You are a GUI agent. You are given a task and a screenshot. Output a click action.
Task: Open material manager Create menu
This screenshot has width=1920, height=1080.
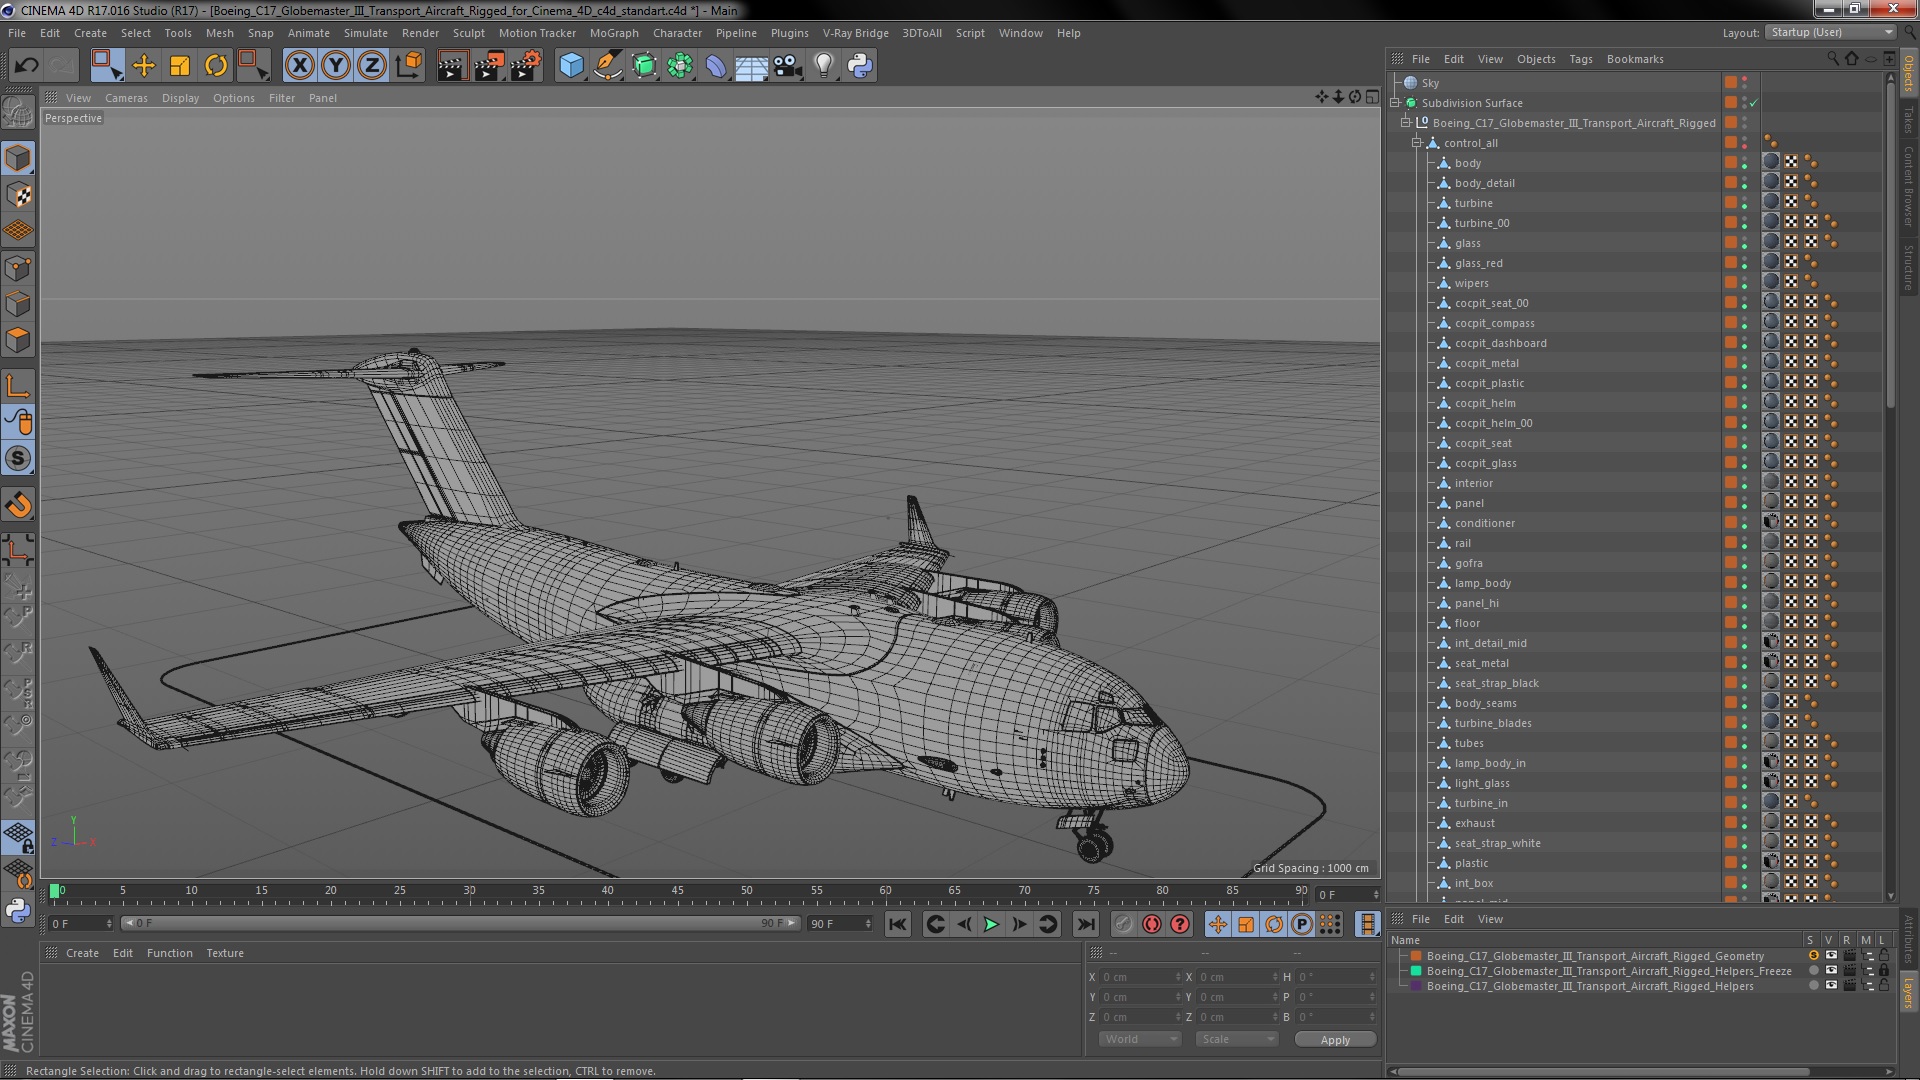click(82, 953)
